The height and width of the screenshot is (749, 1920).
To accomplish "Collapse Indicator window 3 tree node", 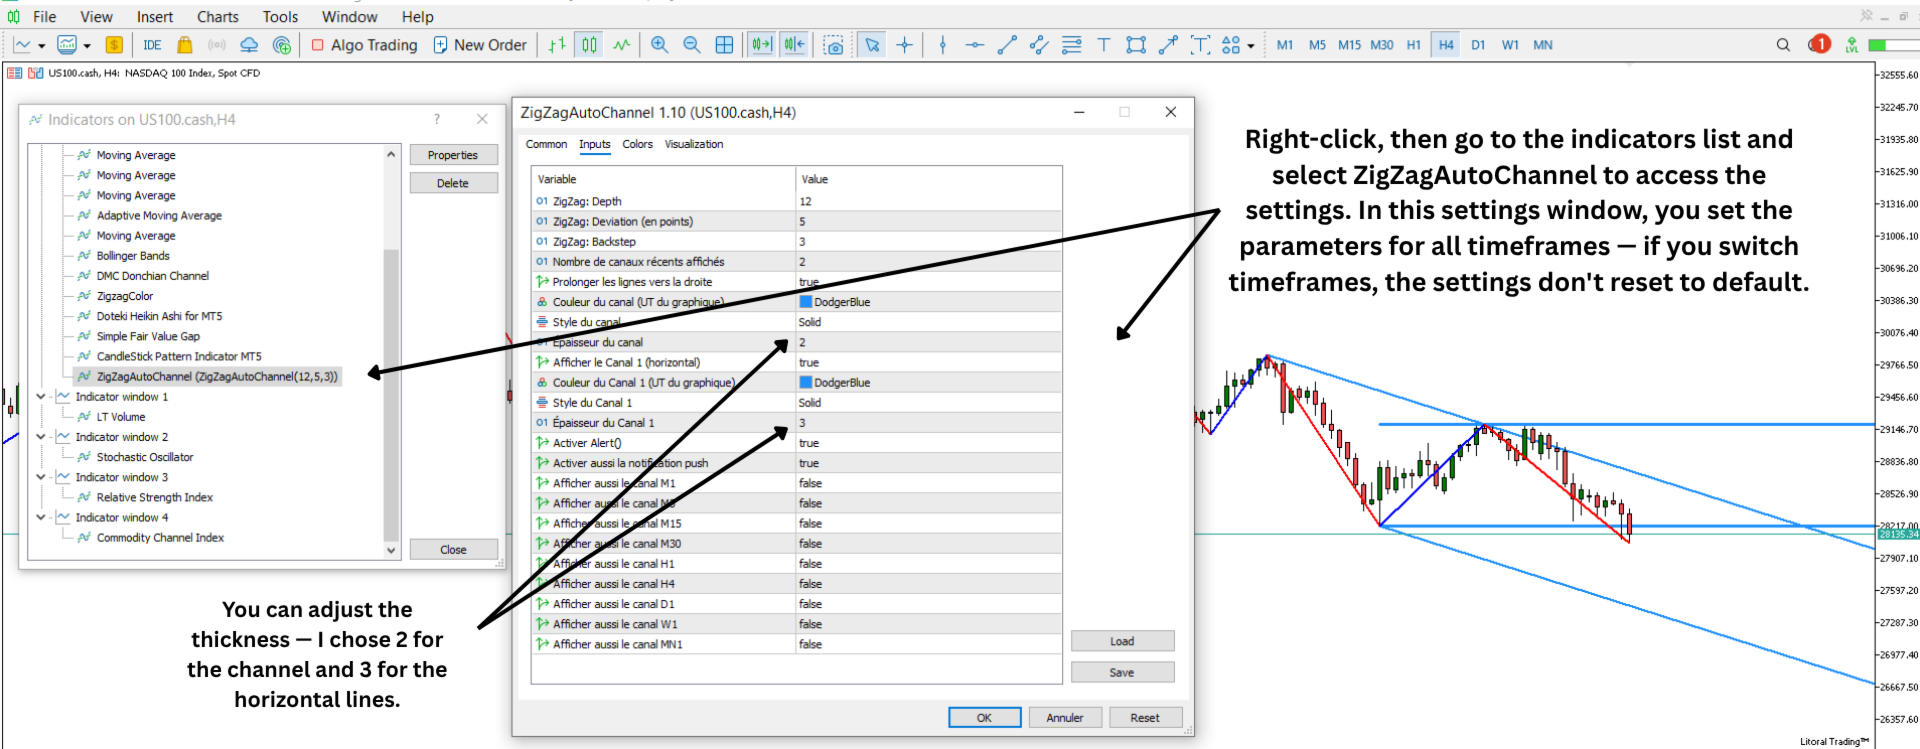I will coord(41,477).
